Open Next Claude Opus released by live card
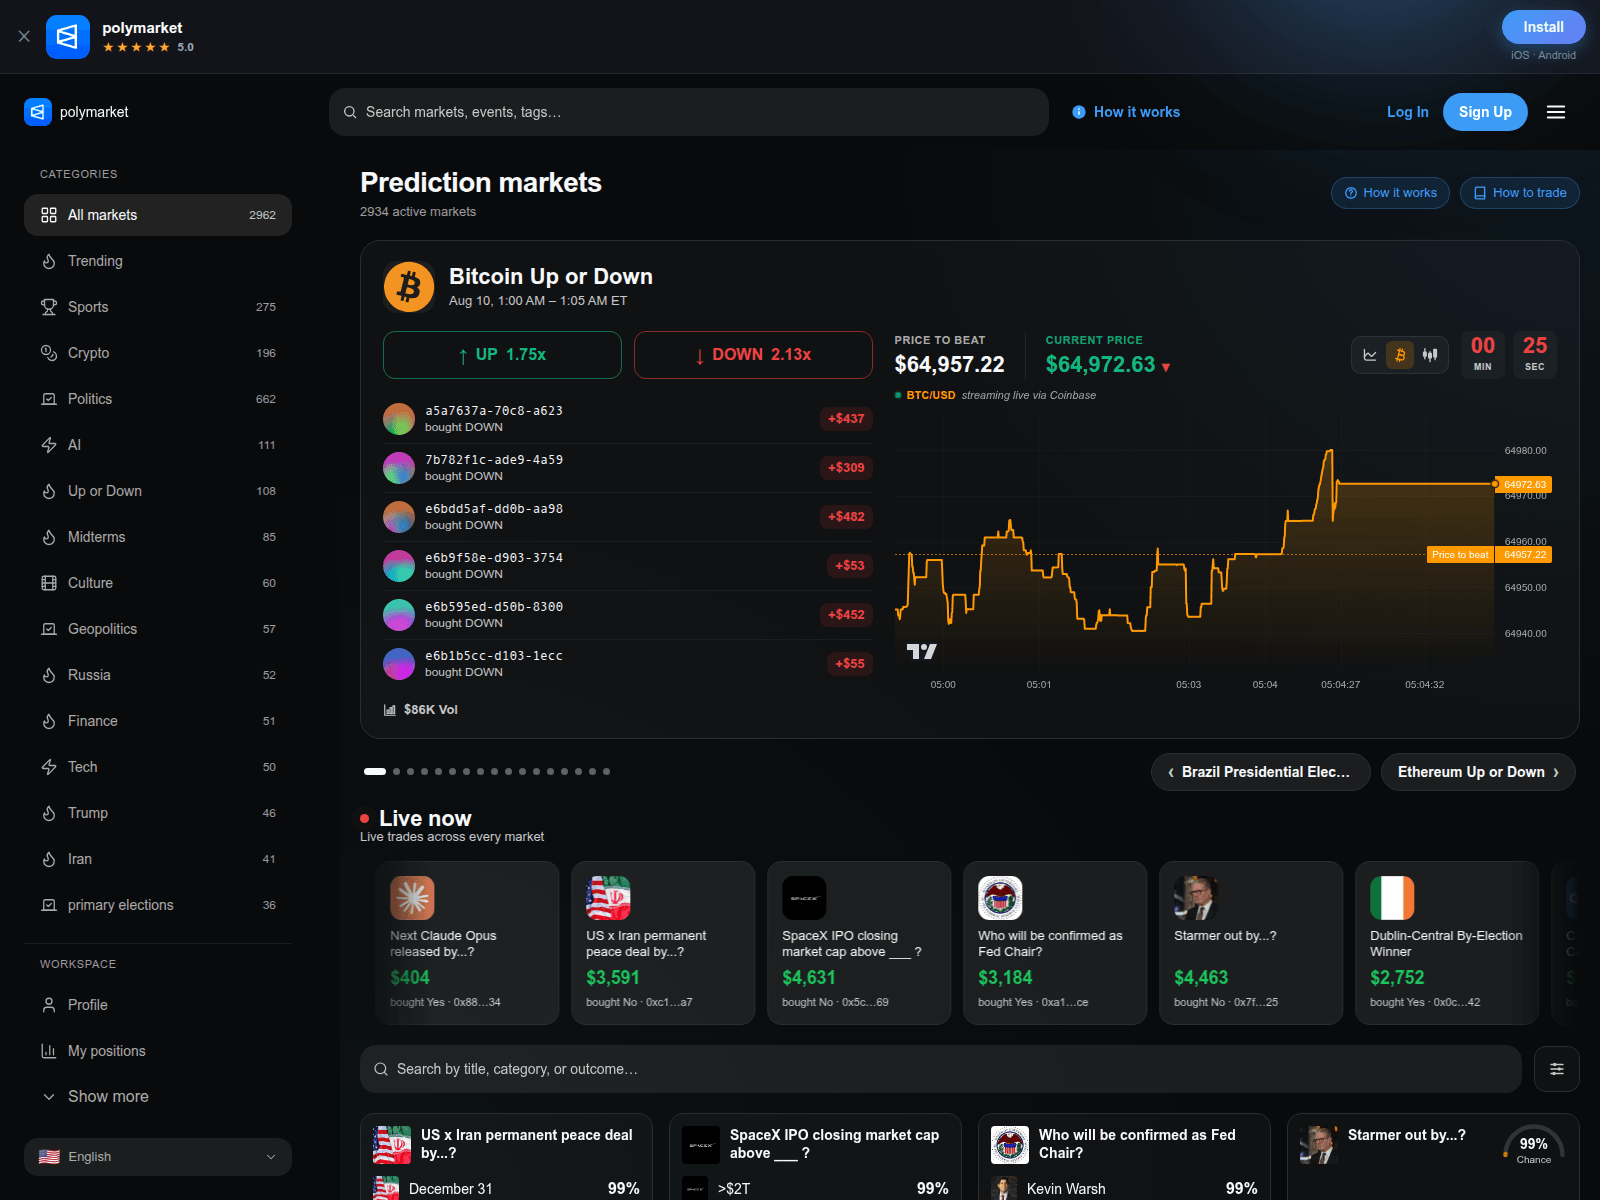This screenshot has width=1600, height=1200. [x=467, y=943]
